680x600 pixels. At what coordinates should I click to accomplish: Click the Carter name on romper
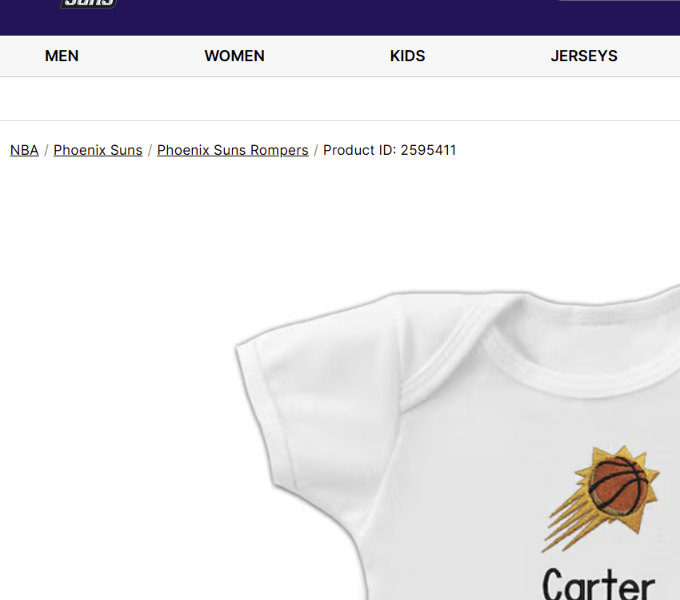pyautogui.click(x=598, y=584)
